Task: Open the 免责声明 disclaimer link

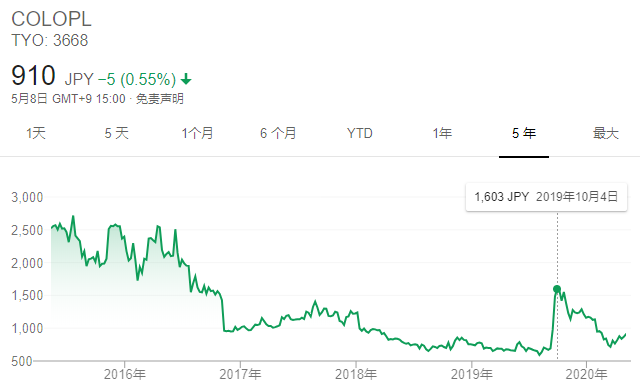Action: tap(160, 99)
